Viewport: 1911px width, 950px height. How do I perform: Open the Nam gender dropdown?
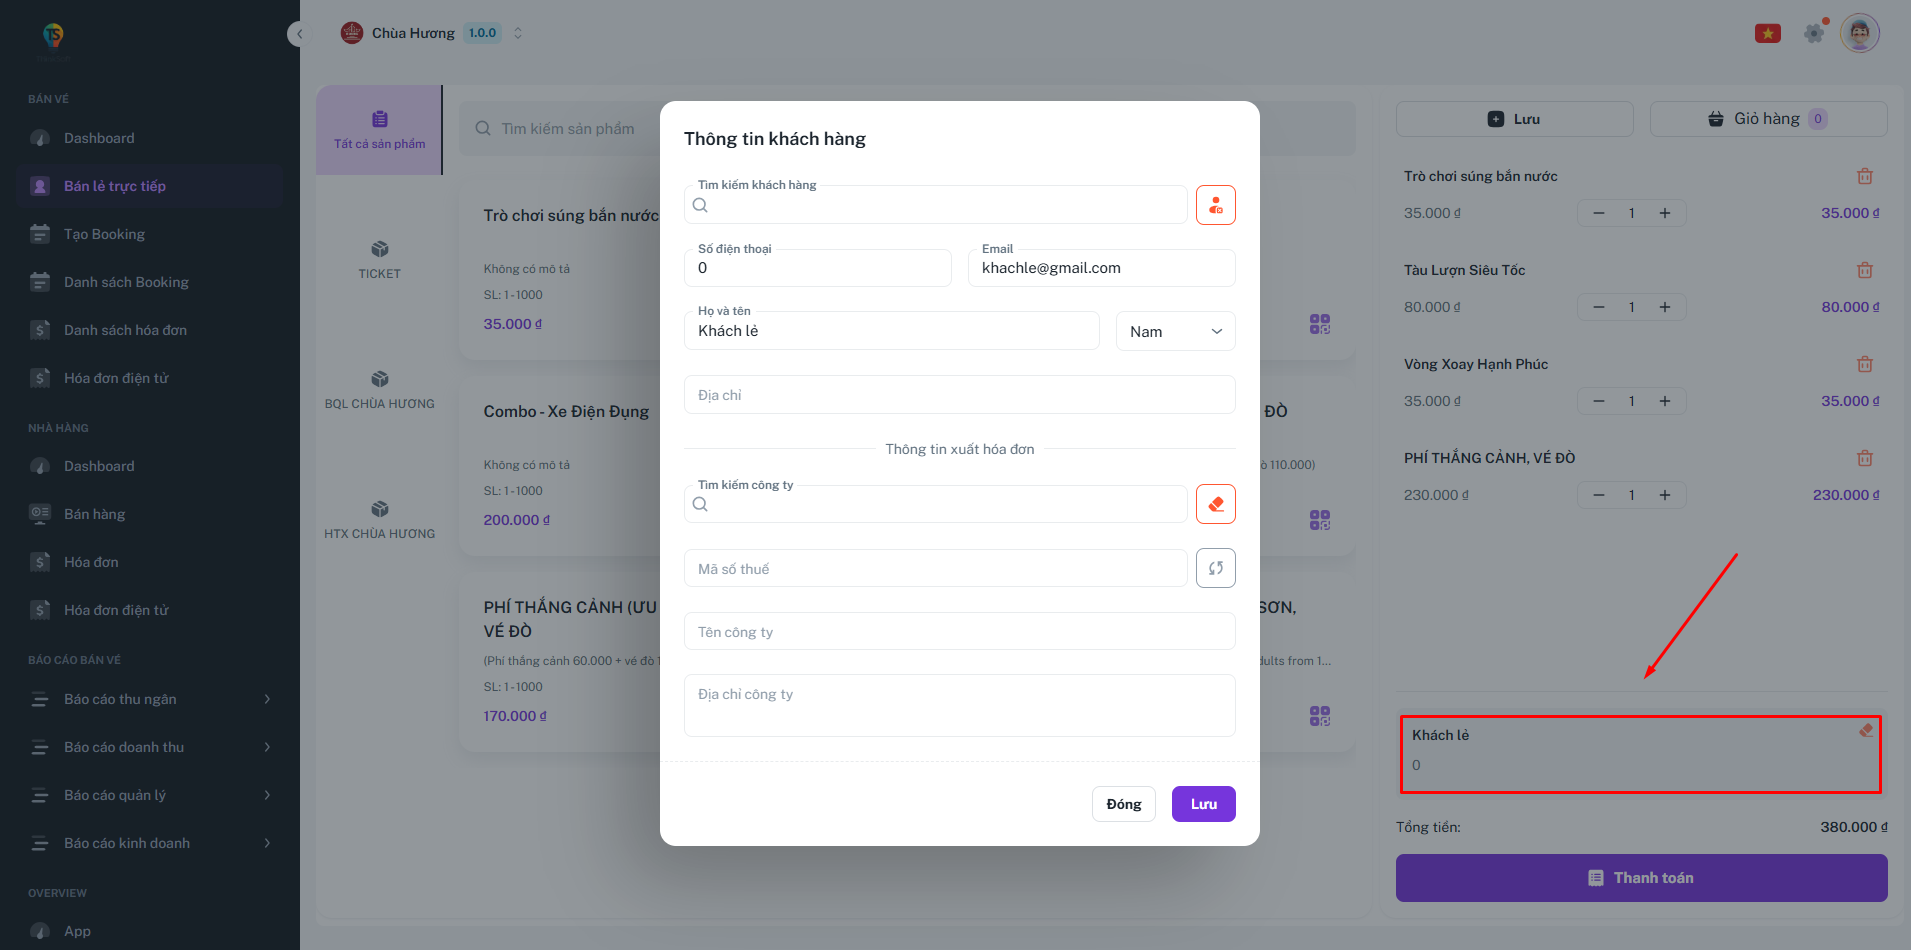[1175, 332]
